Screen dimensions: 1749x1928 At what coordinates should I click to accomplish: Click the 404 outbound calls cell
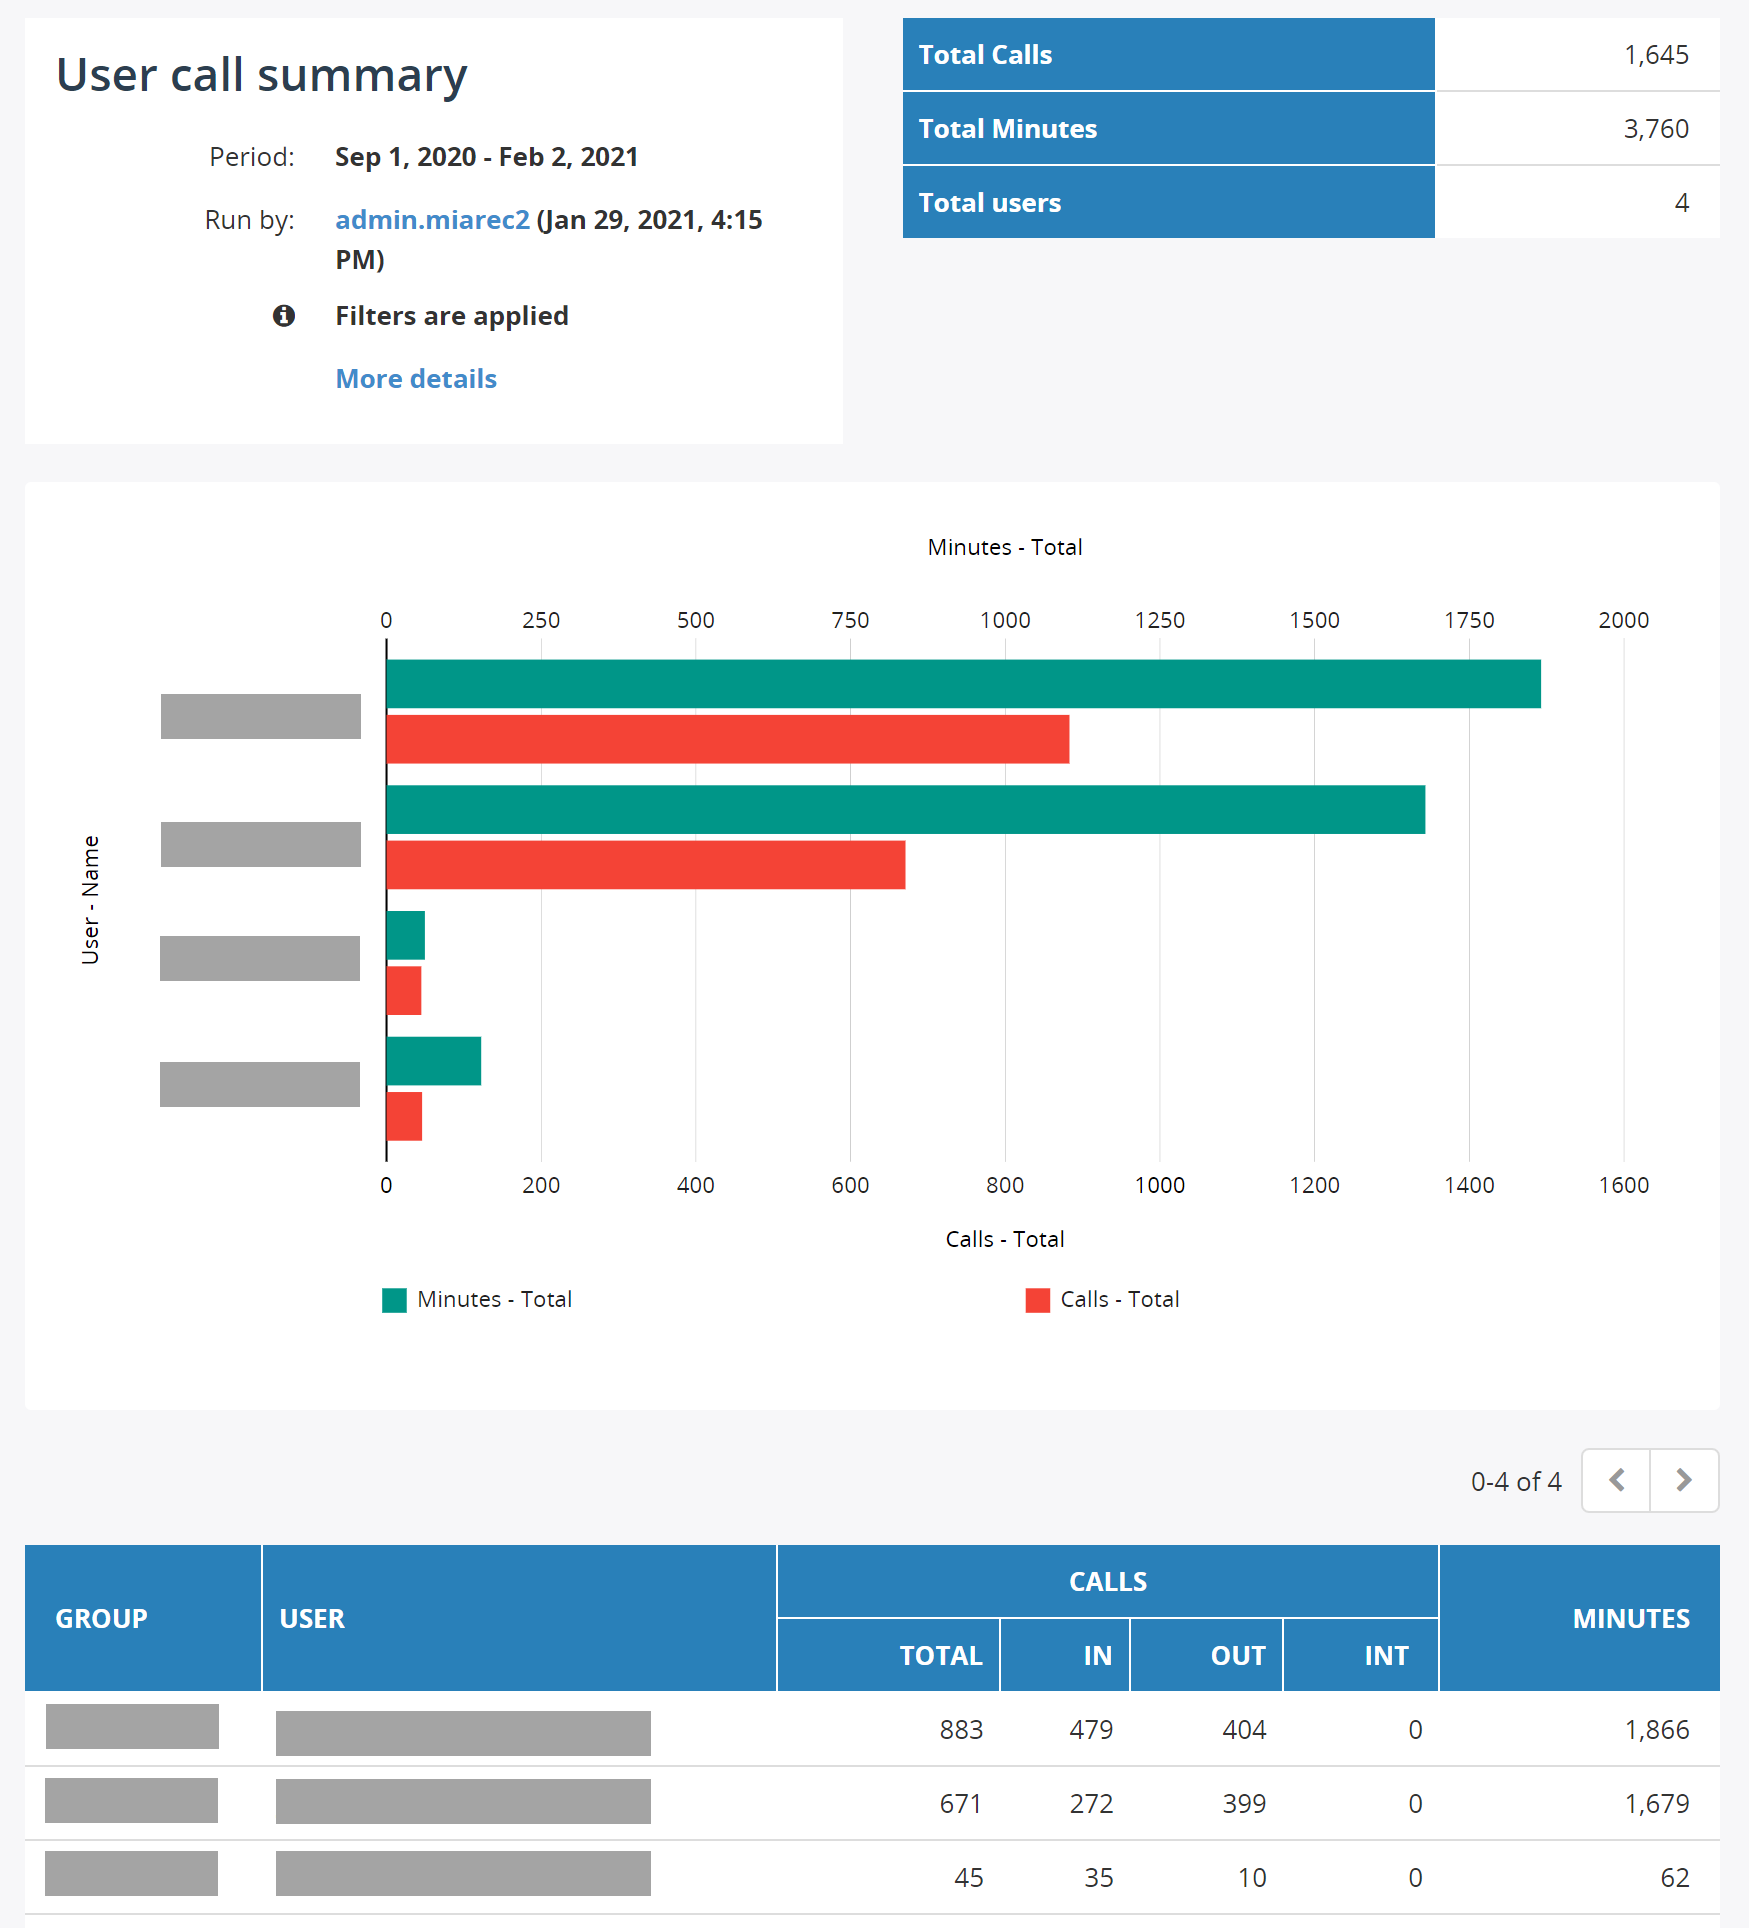tap(1244, 1730)
